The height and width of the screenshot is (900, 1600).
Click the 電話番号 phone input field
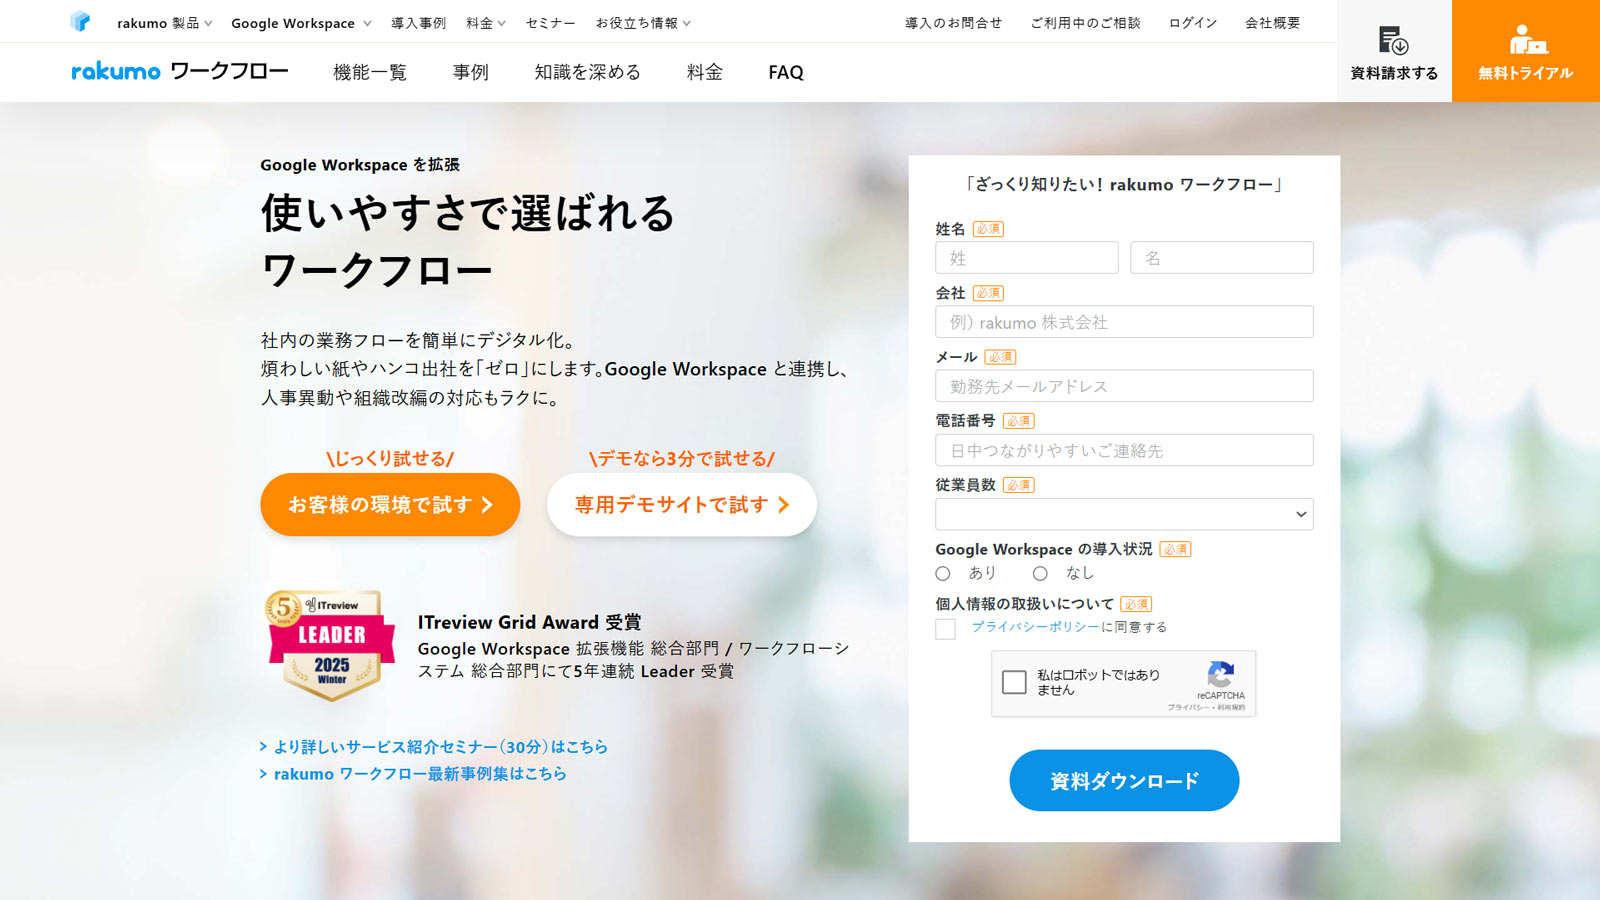click(1124, 450)
